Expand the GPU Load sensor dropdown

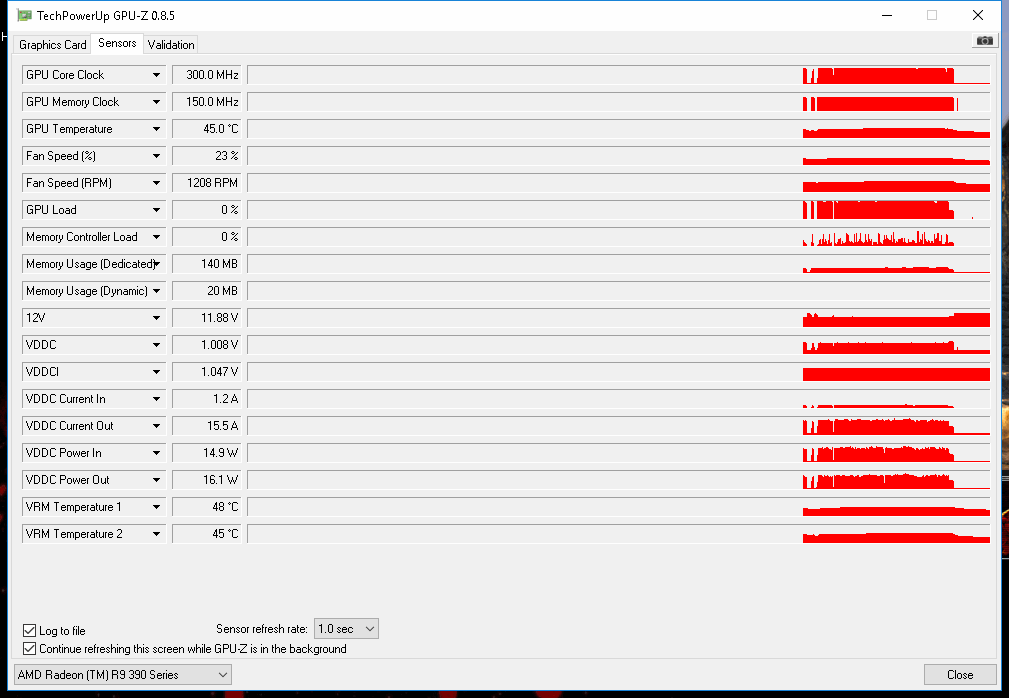156,210
